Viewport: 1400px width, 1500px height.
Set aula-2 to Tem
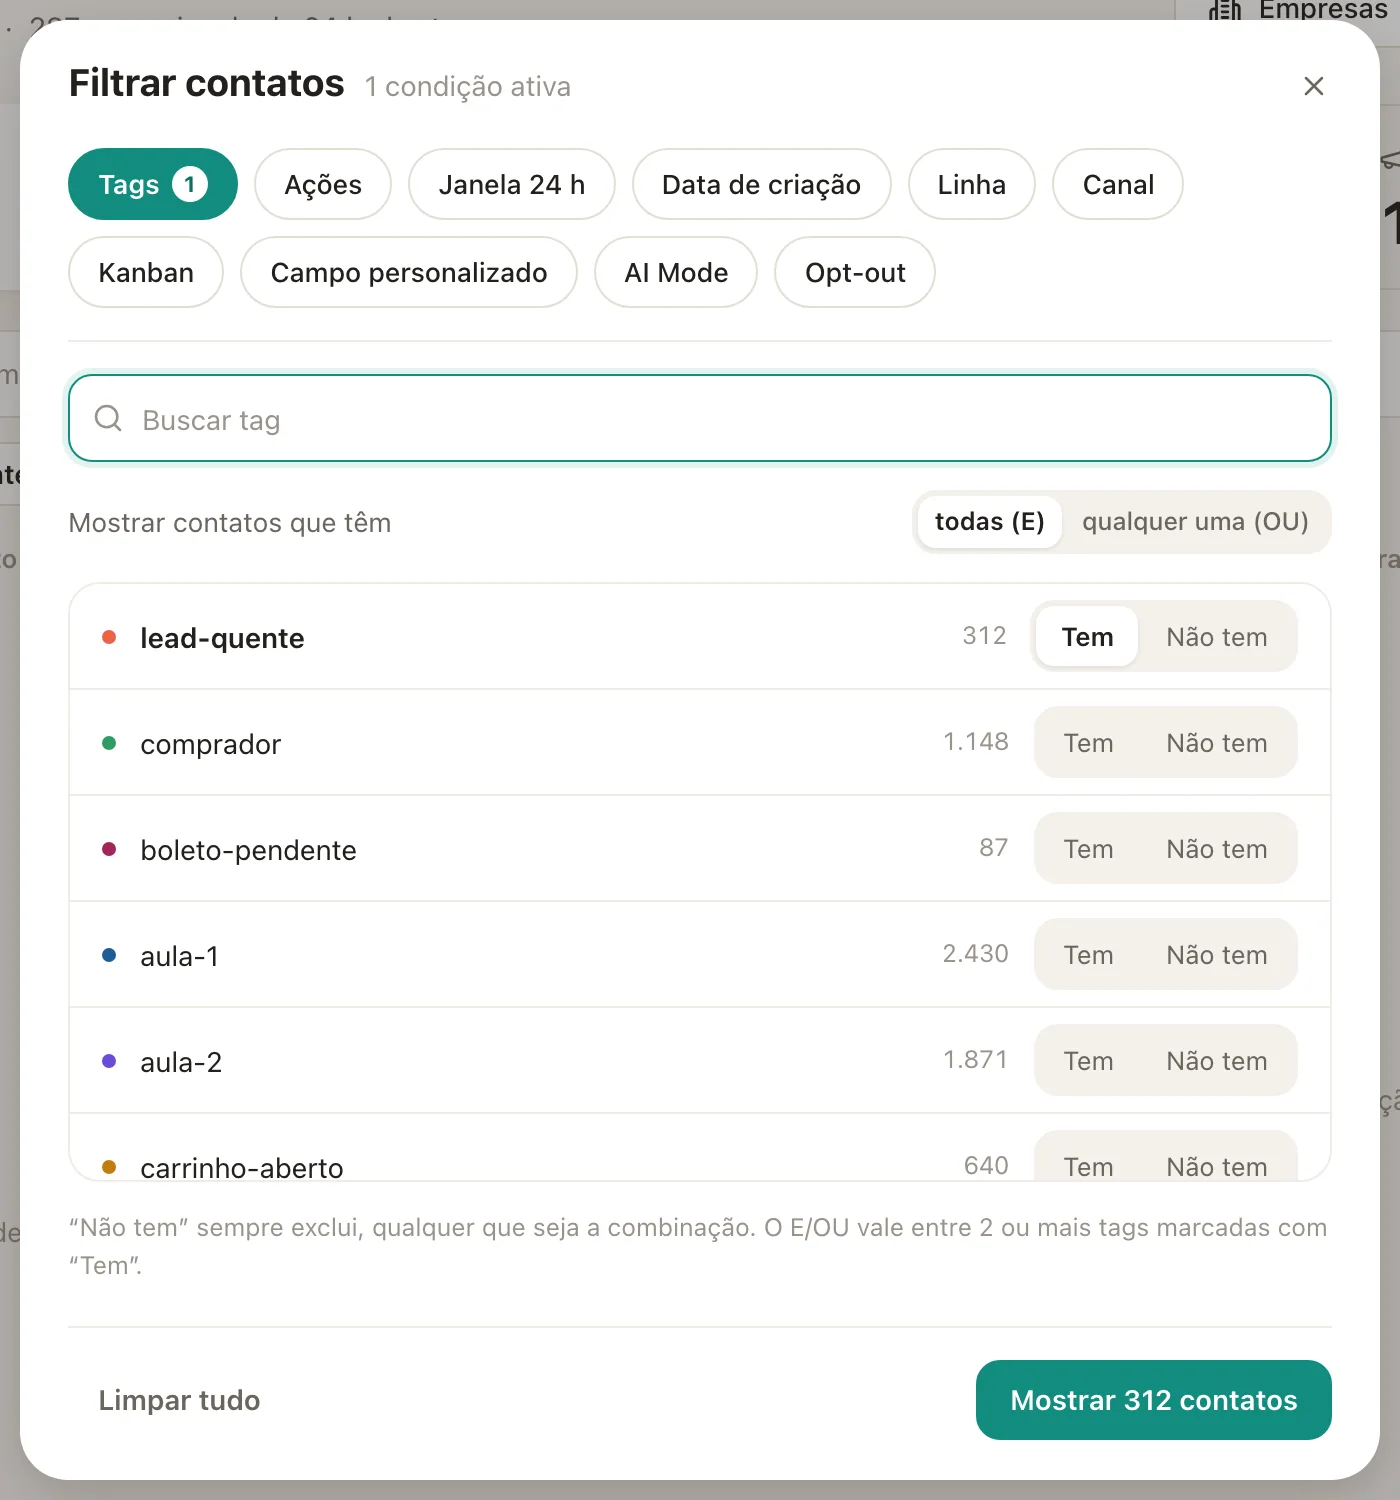point(1088,1060)
